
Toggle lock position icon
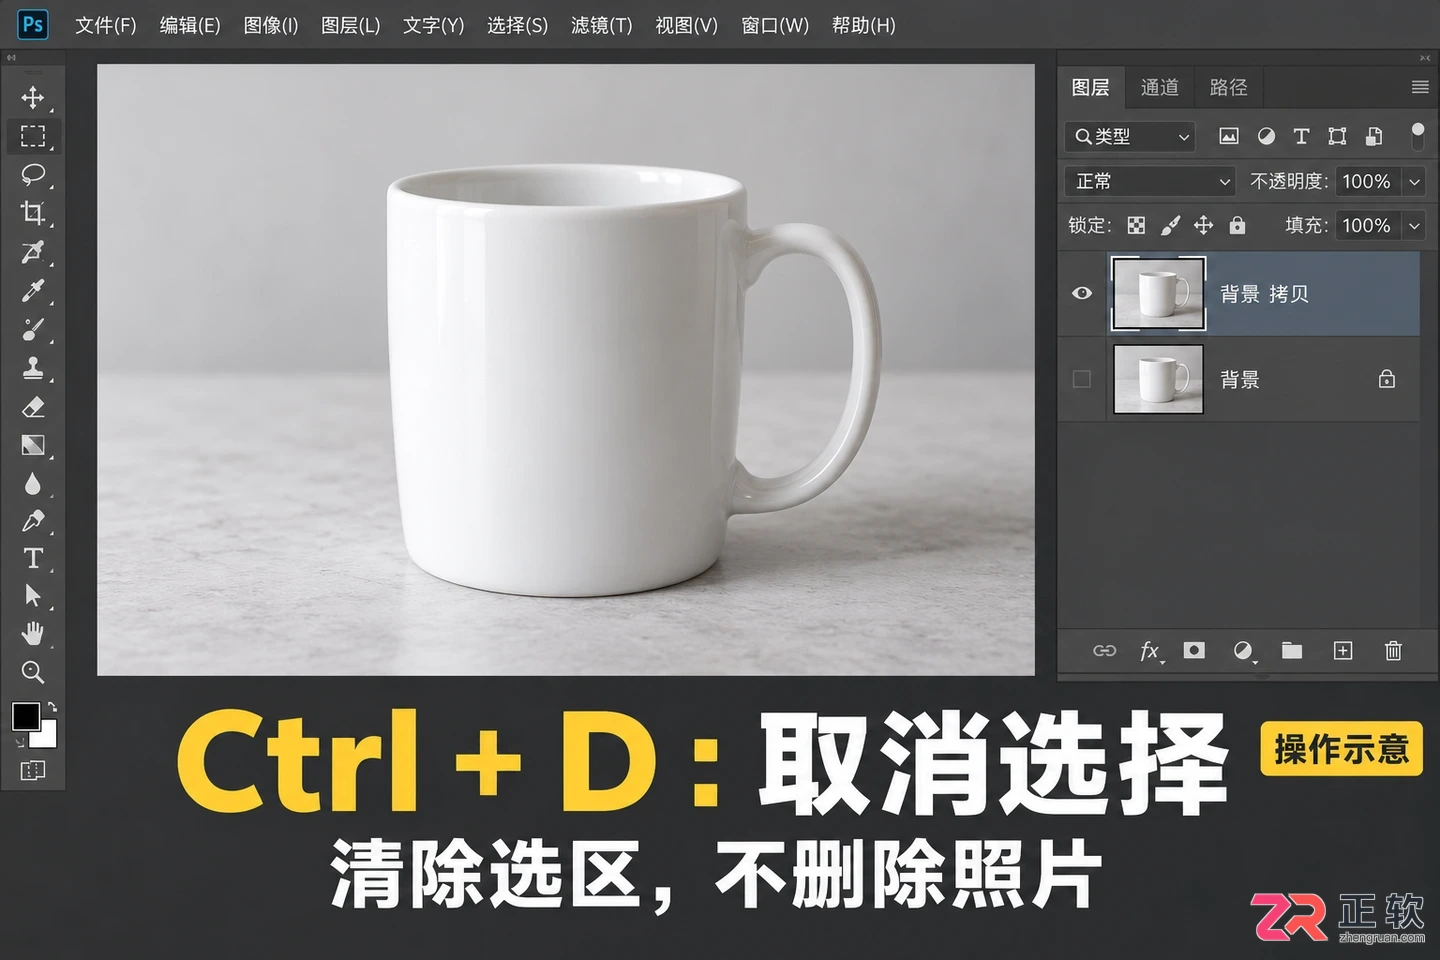pos(1204,225)
